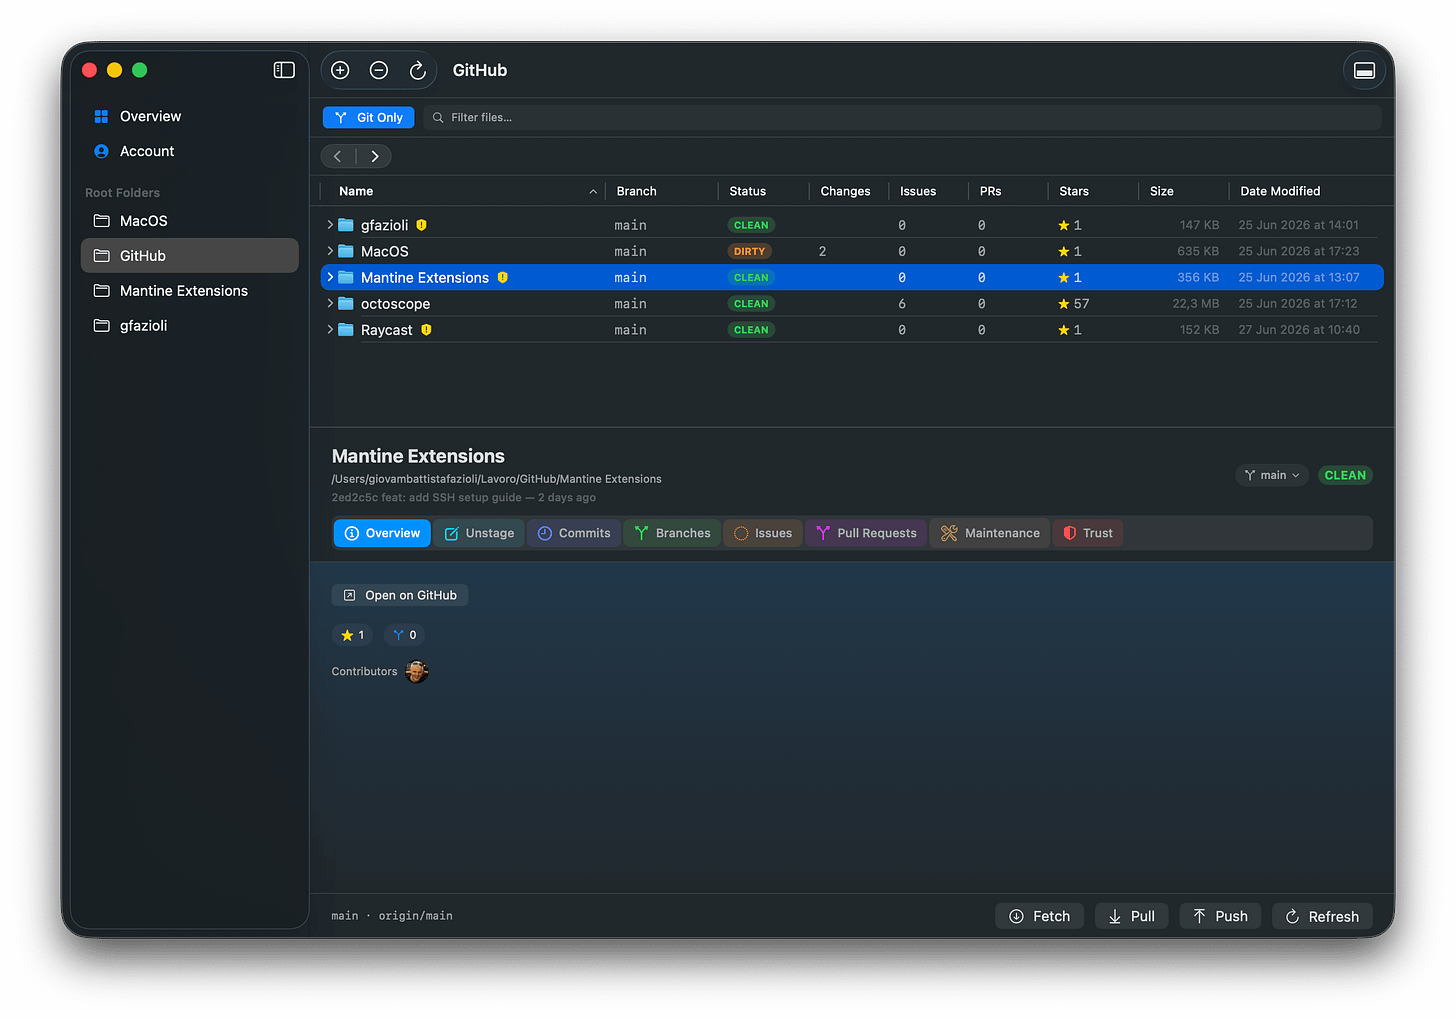The height and width of the screenshot is (1019, 1456).
Task: Expand the gfazioli repository row
Action: 330,225
